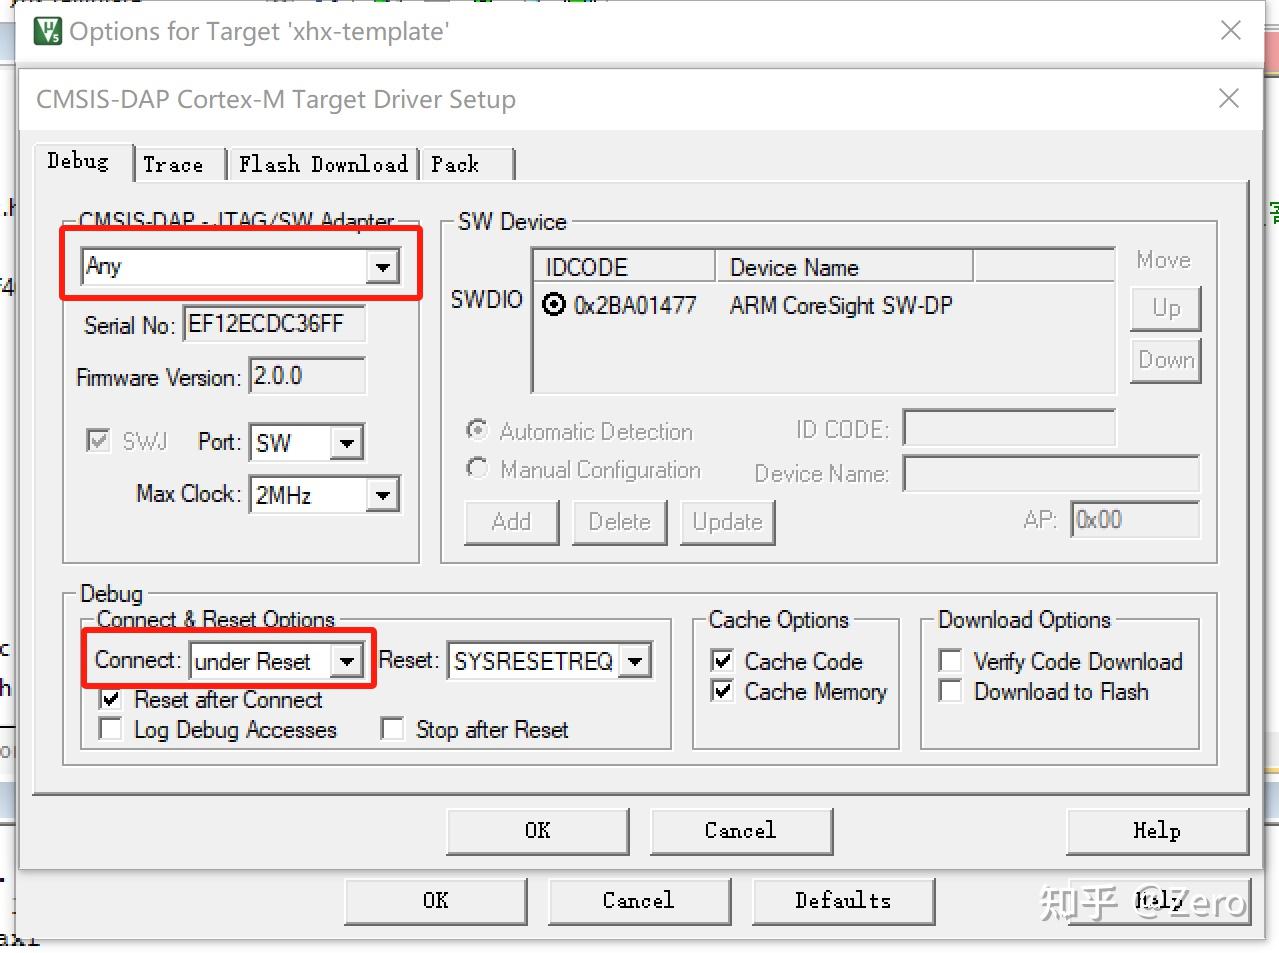This screenshot has width=1279, height=953.
Task: Open the Reset dropdown showing SYSRESETREQ
Action: 635,660
